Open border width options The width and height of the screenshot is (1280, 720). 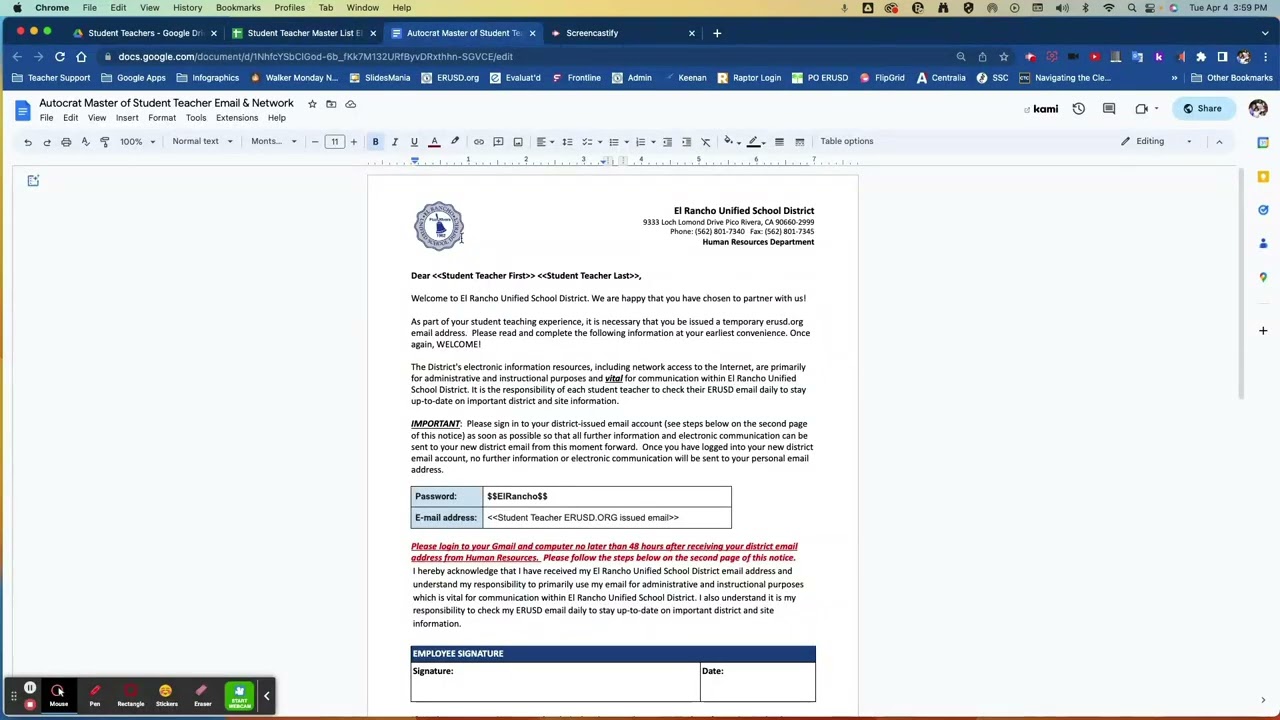779,142
